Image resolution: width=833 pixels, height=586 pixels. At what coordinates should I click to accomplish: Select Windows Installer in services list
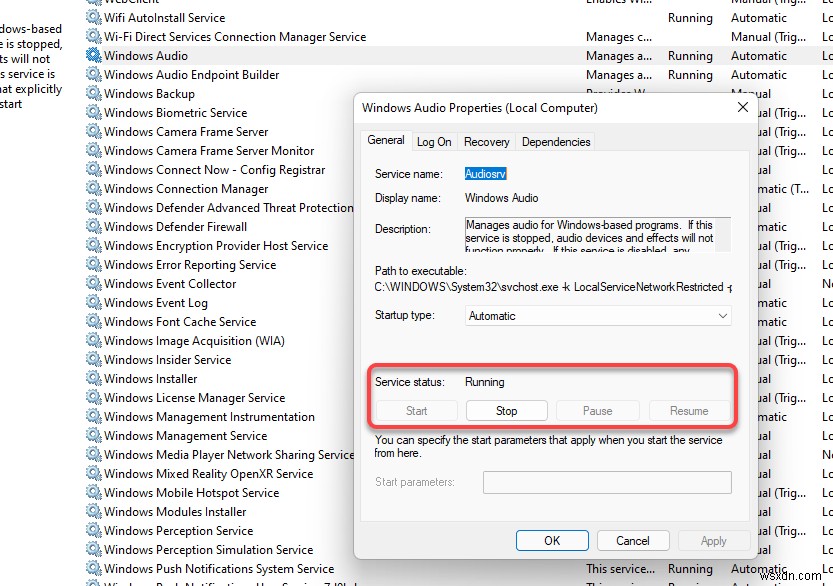150,378
